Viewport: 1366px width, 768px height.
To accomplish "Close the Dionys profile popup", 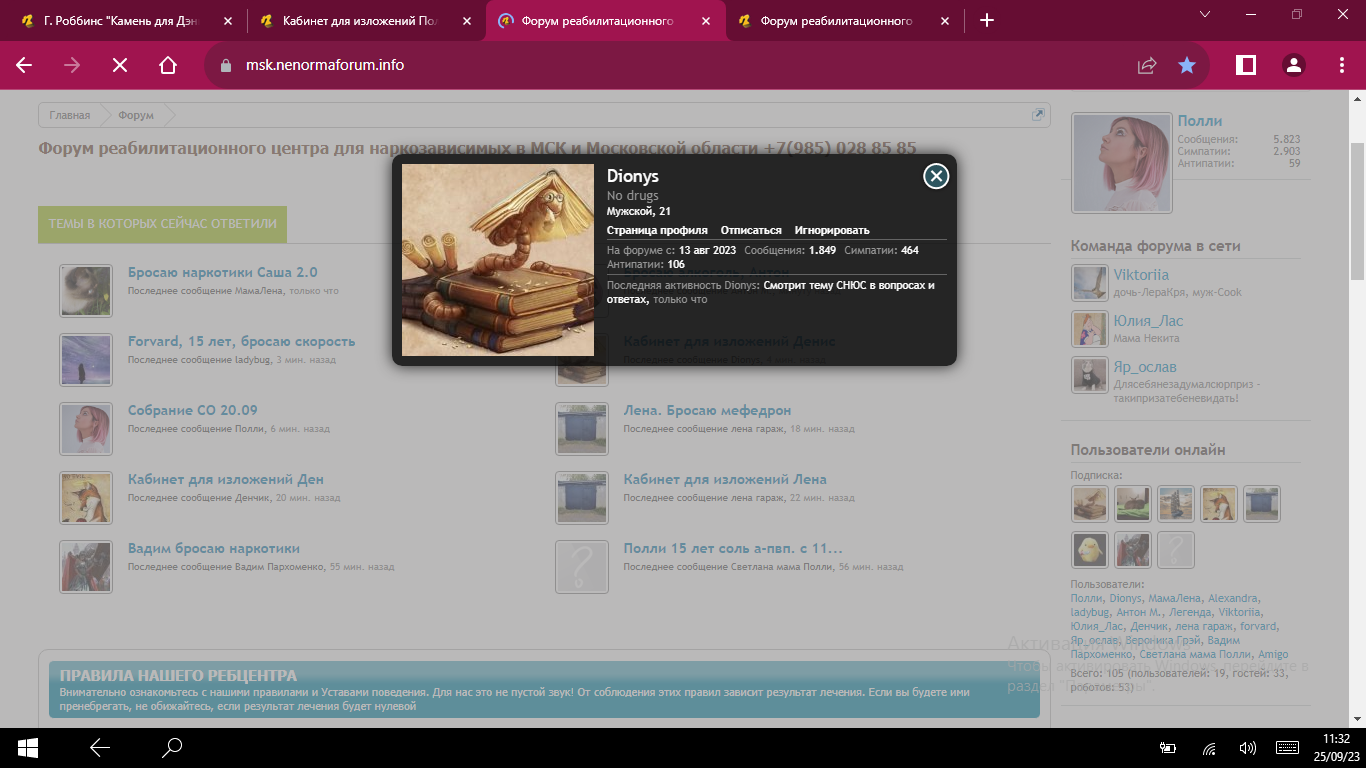I will (x=936, y=177).
